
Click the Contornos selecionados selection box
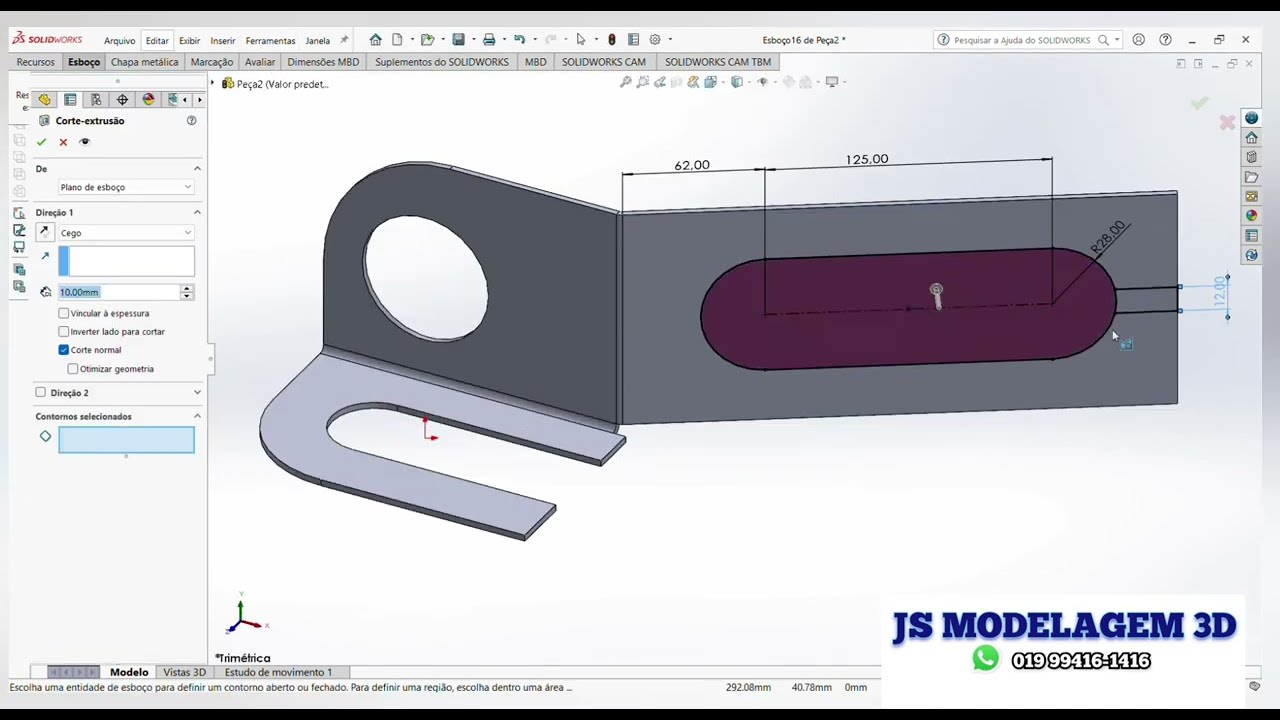[126, 440]
